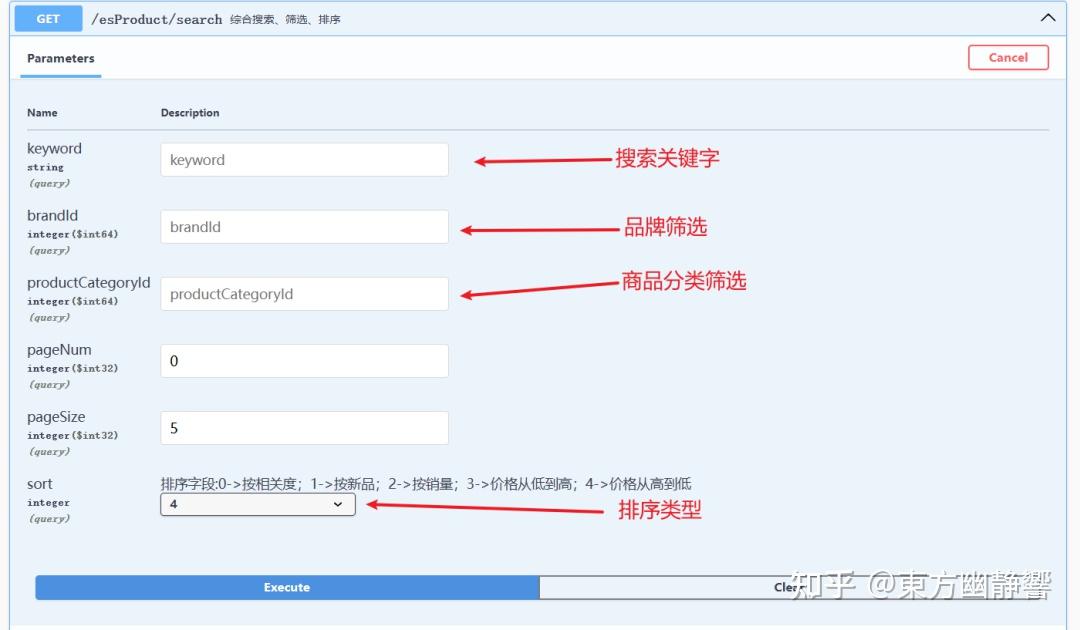Click the brandId input field
The width and height of the screenshot is (1080, 630).
304,226
